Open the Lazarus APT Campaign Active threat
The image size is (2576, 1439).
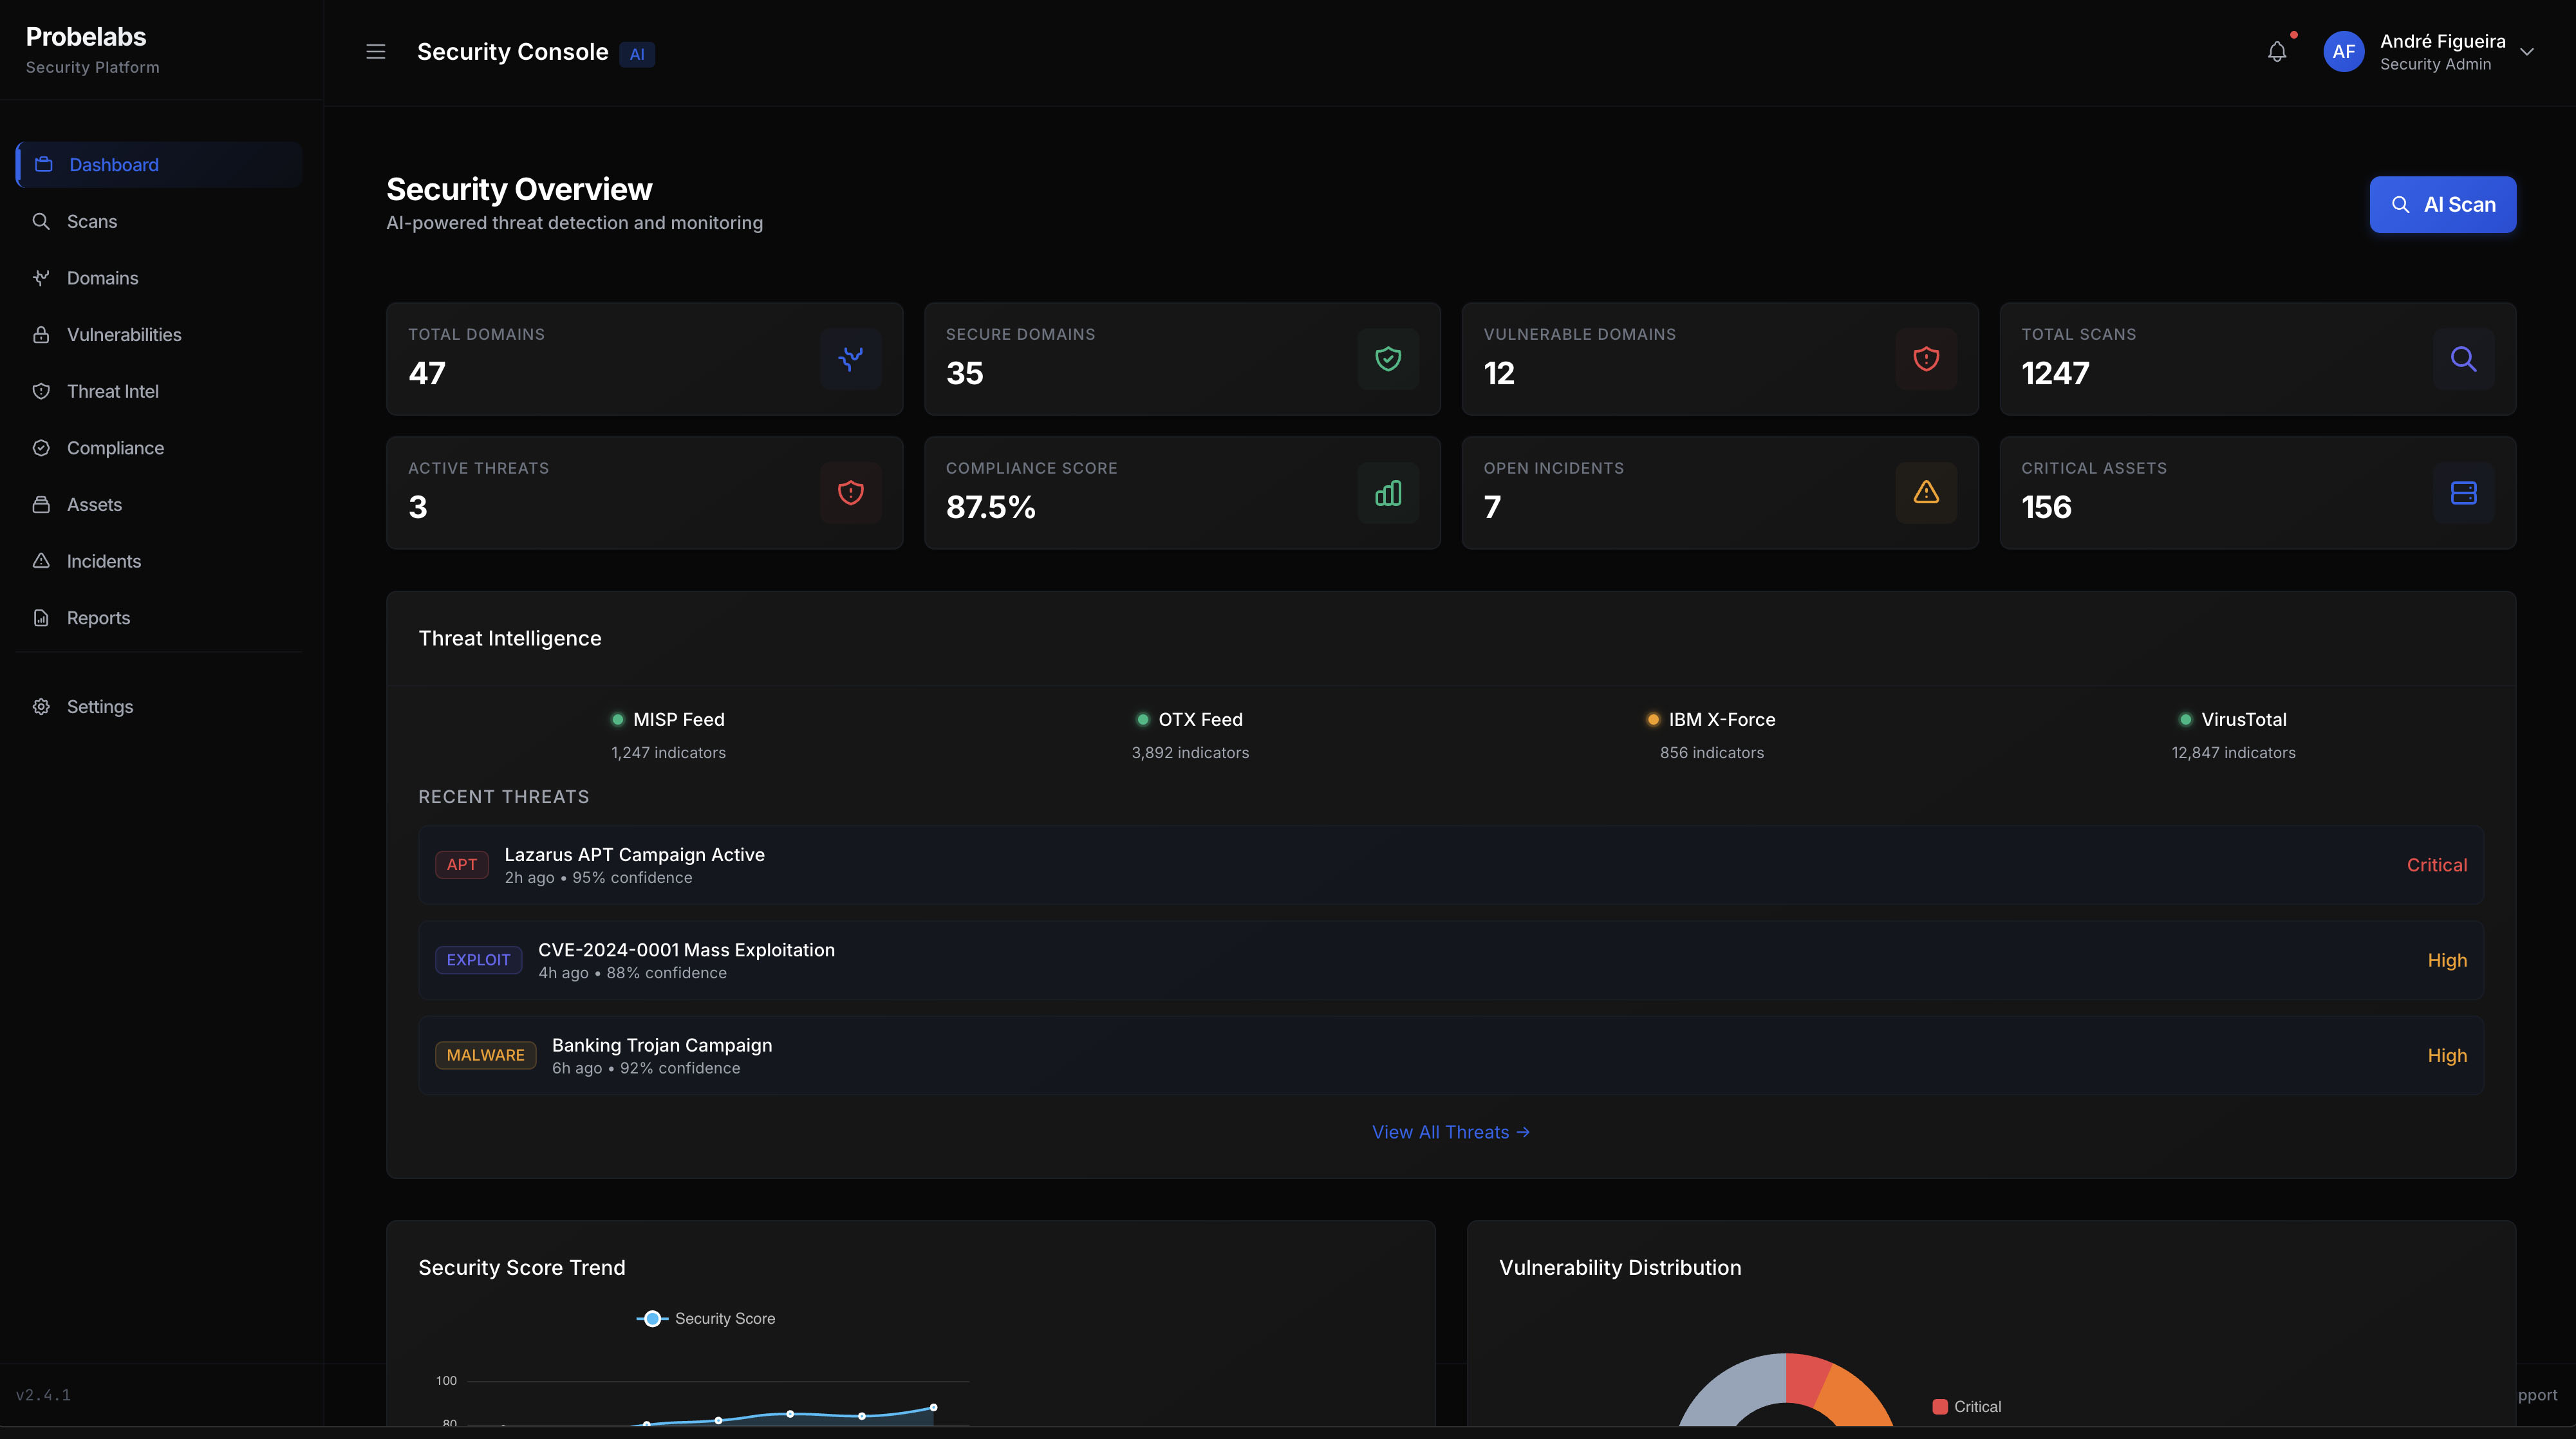1451,865
